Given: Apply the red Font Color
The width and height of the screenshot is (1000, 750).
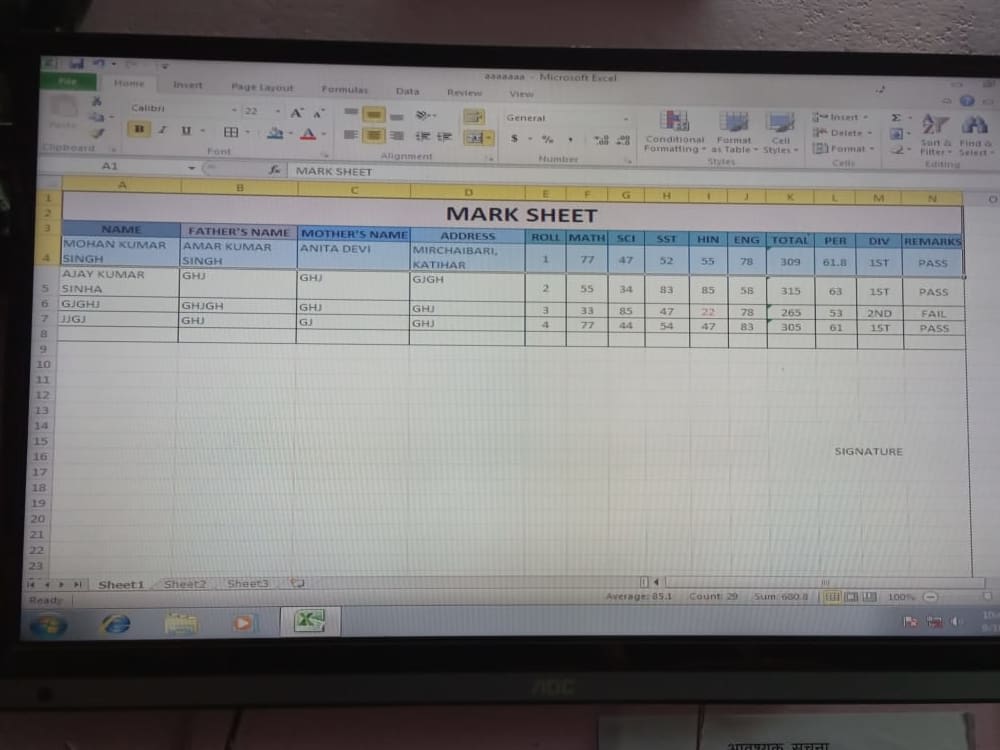Looking at the screenshot, I should (308, 134).
